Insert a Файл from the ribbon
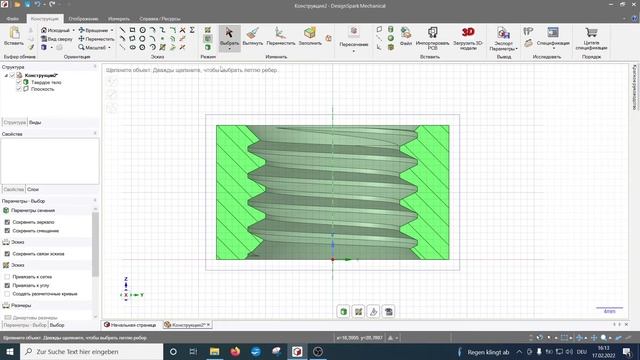640x360 pixels. click(406, 36)
